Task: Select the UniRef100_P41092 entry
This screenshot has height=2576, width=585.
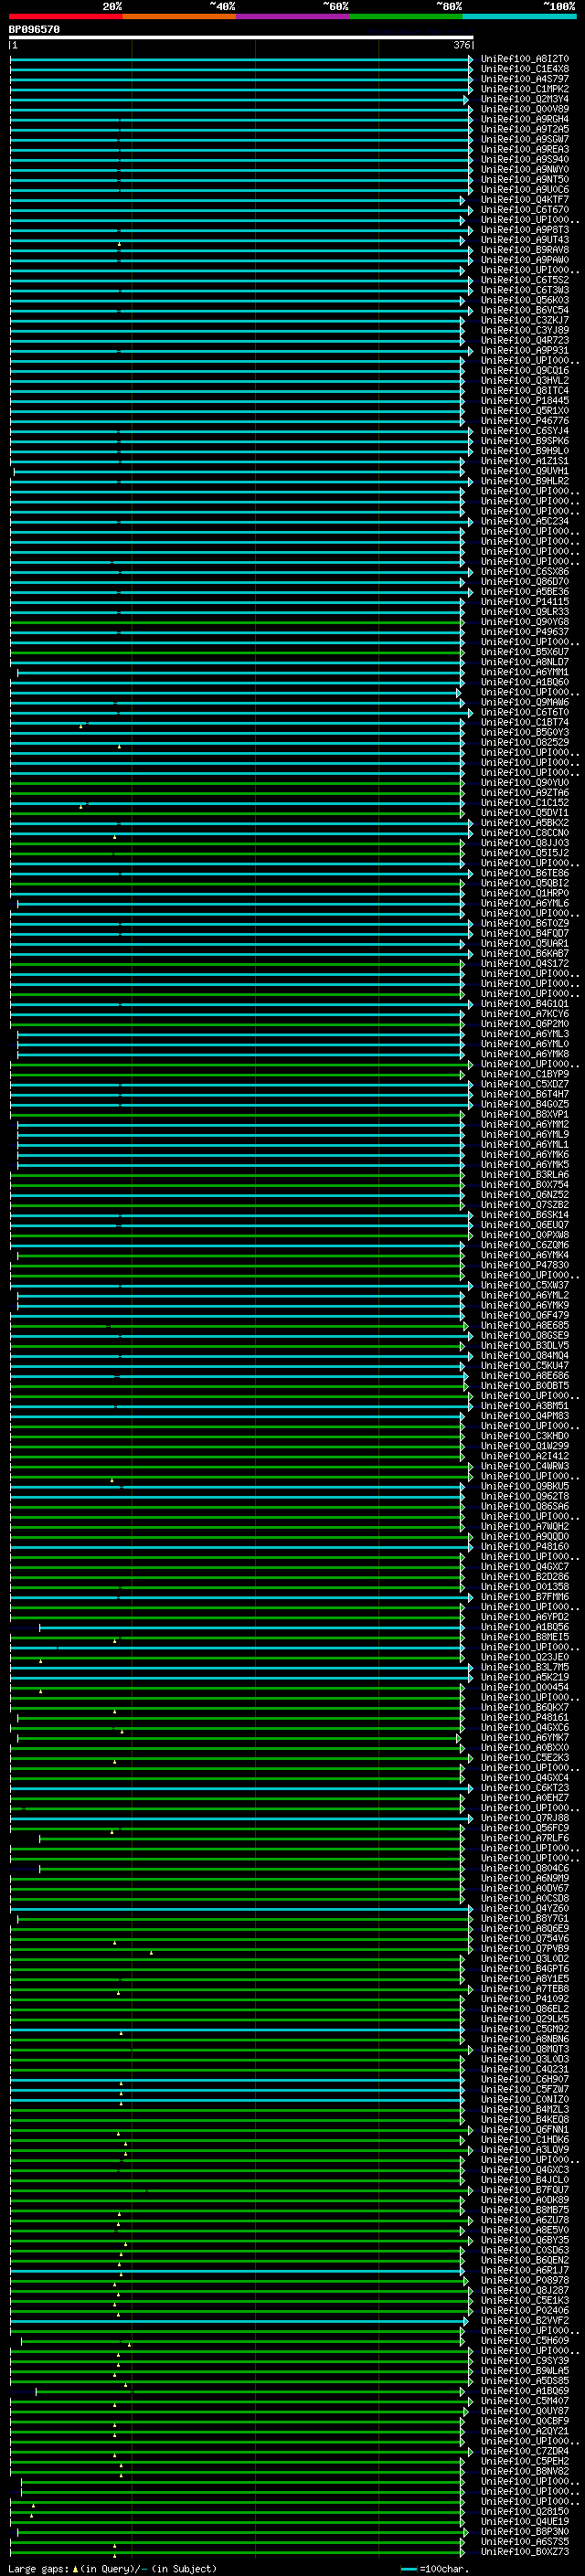Action: (524, 1999)
